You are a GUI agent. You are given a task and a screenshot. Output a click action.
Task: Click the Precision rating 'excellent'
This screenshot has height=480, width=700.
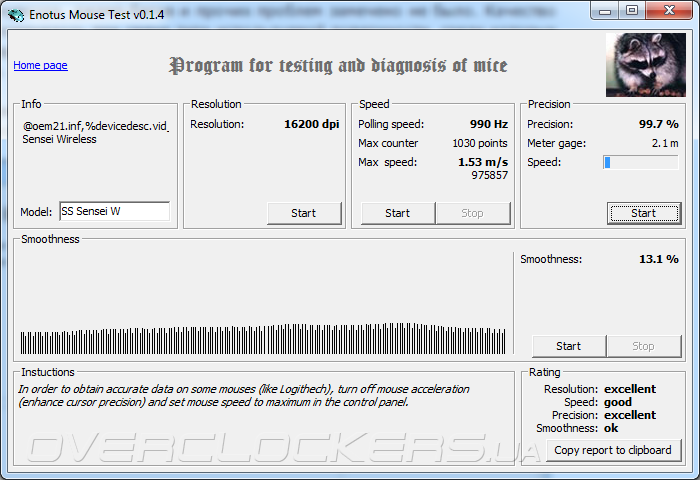[x=630, y=415]
